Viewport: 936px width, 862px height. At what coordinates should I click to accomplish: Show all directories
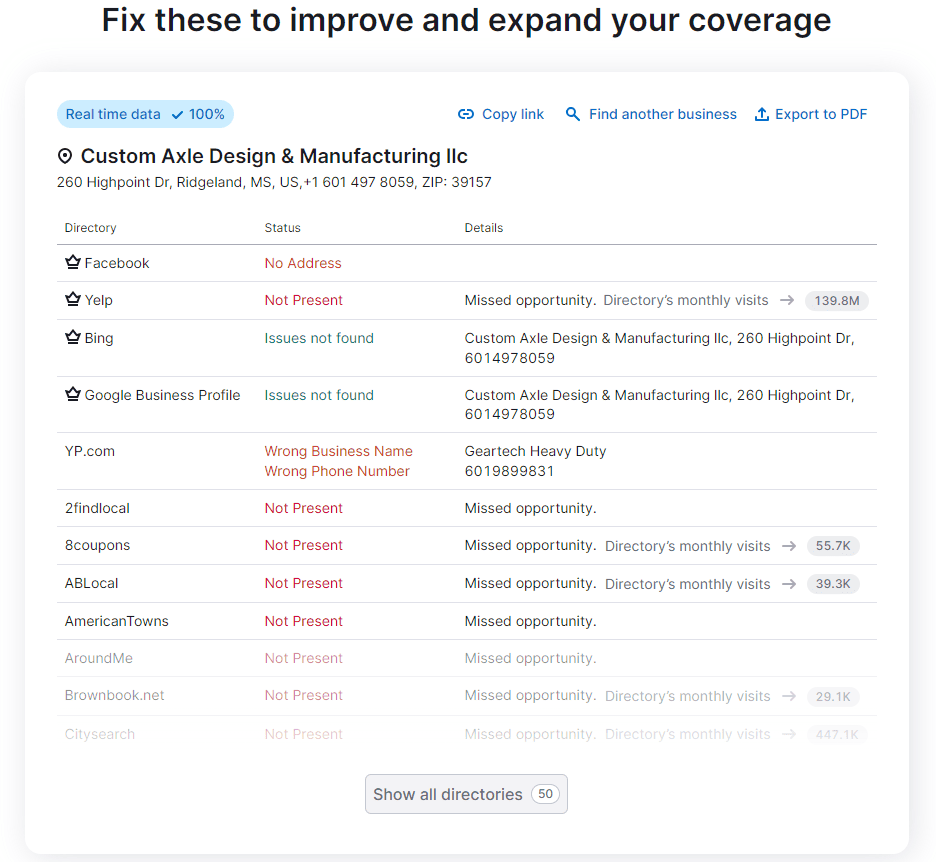(466, 794)
